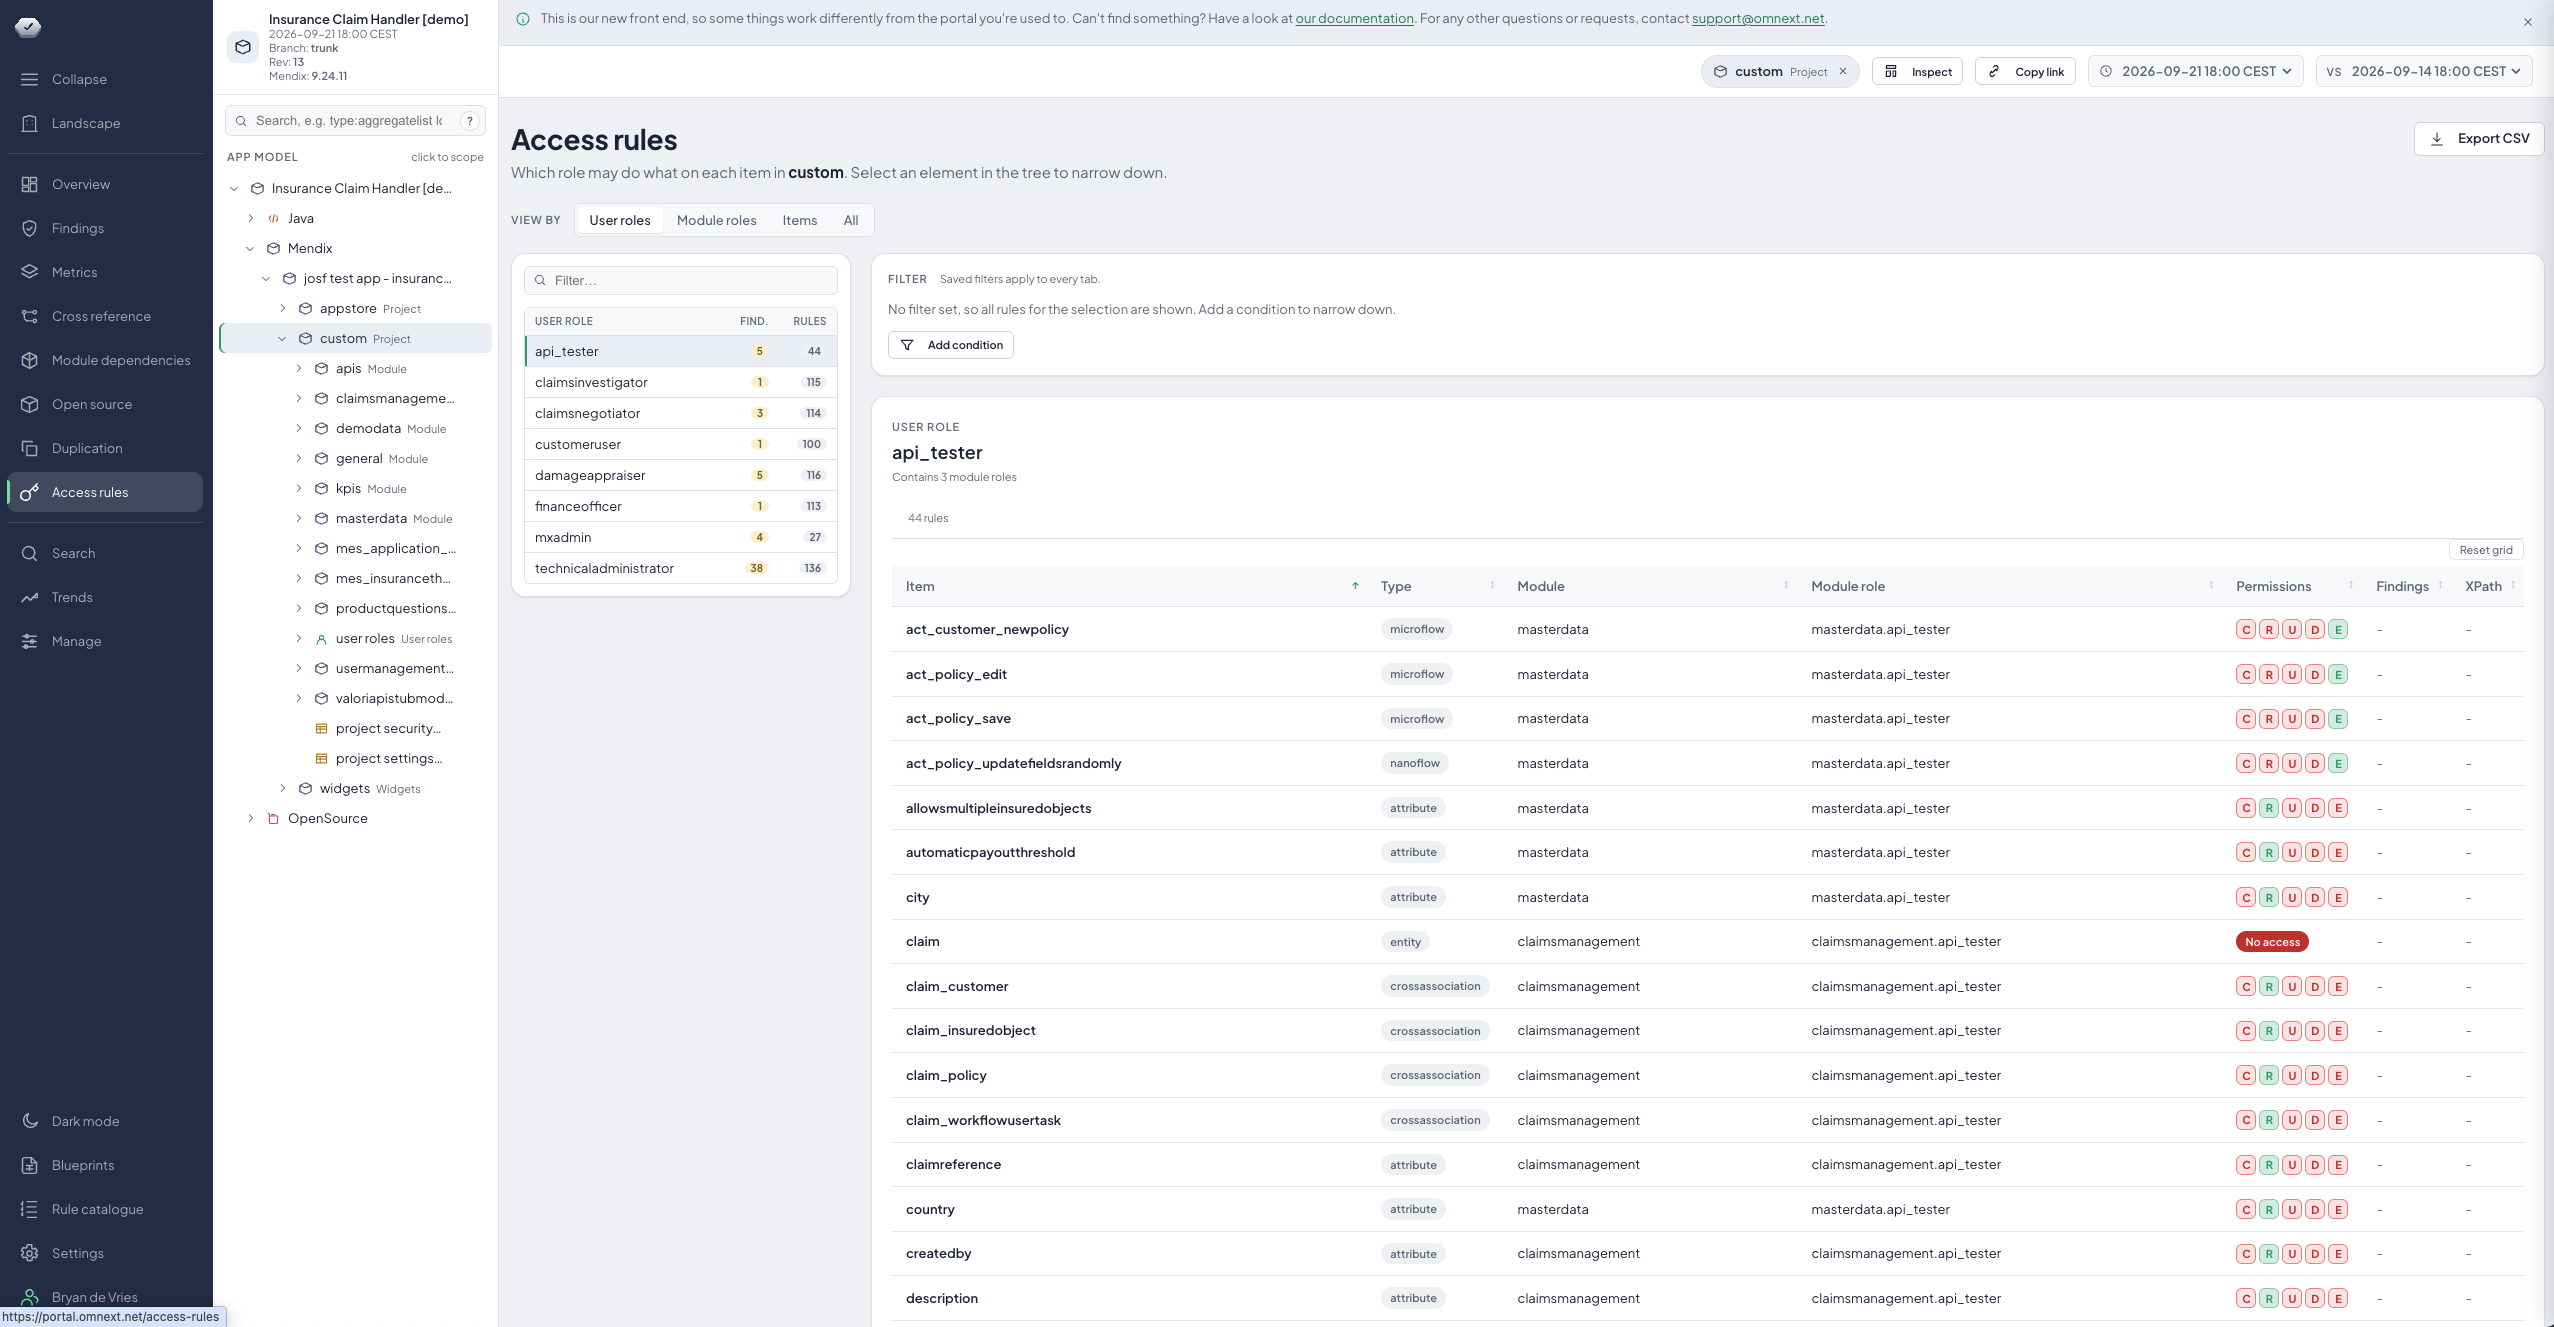
Task: Expand the widgets node
Action: [283, 788]
